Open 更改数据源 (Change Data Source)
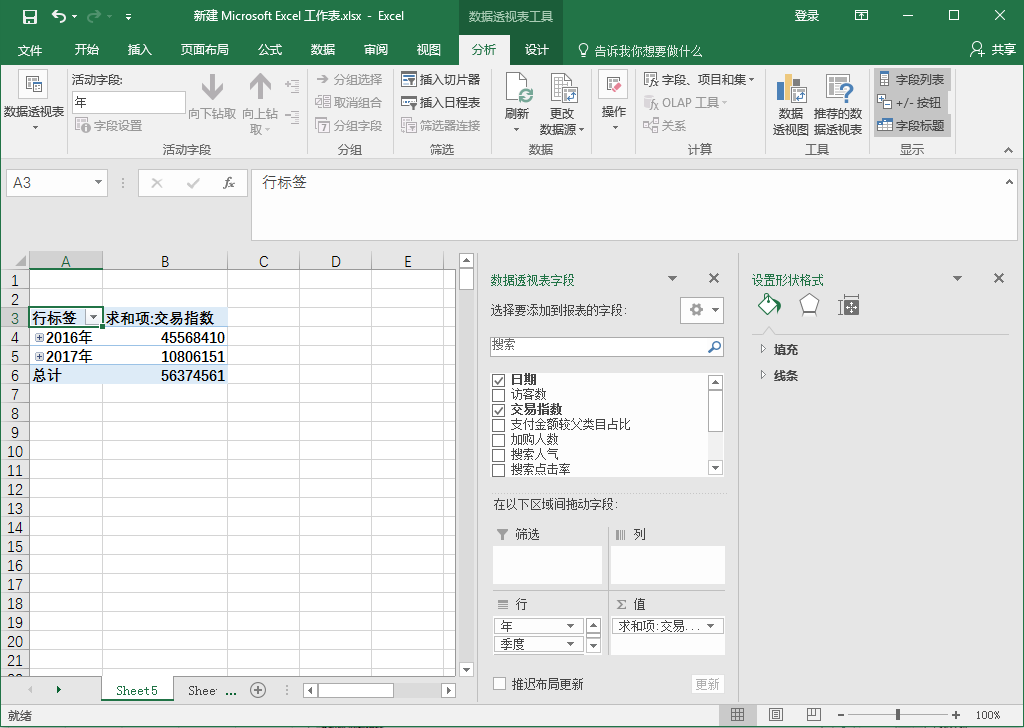Screen dimensions: 1024x728 tap(563, 92)
